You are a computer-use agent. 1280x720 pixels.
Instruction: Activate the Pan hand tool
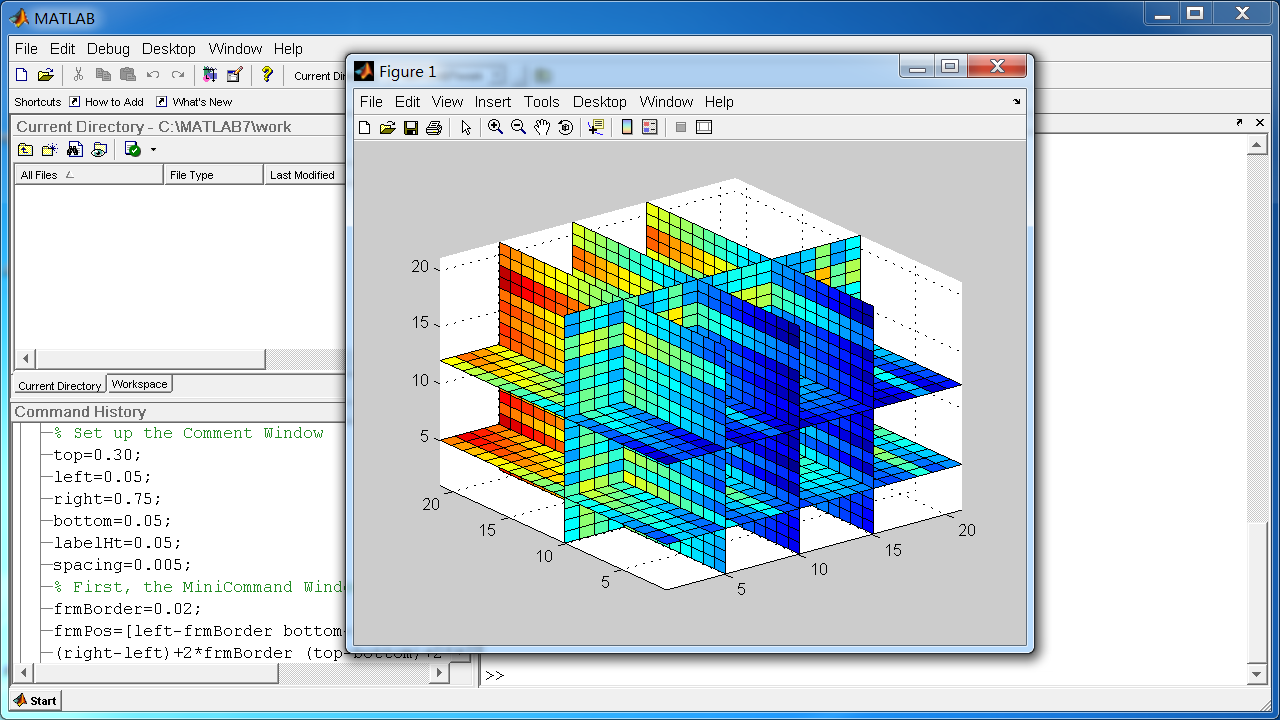(542, 128)
